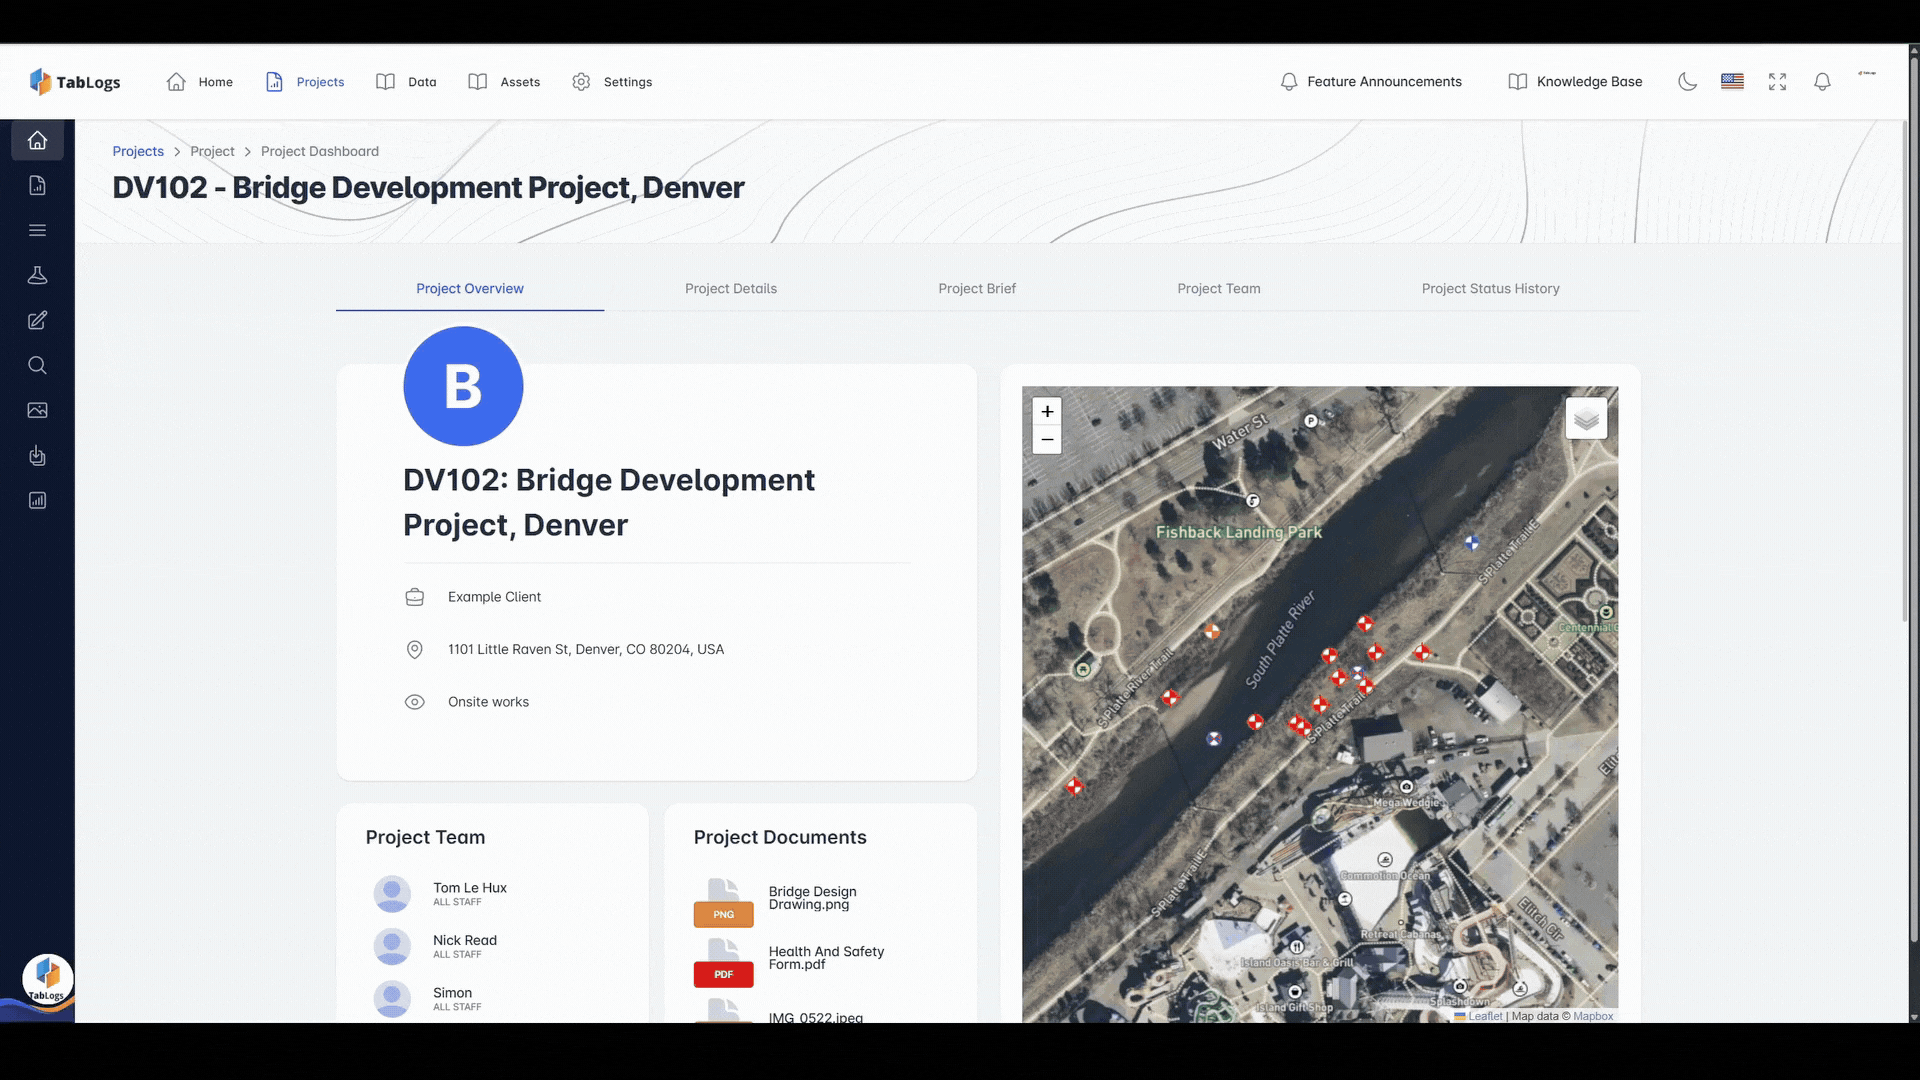Zoom in on the map
This screenshot has height=1080, width=1920.
coord(1047,411)
